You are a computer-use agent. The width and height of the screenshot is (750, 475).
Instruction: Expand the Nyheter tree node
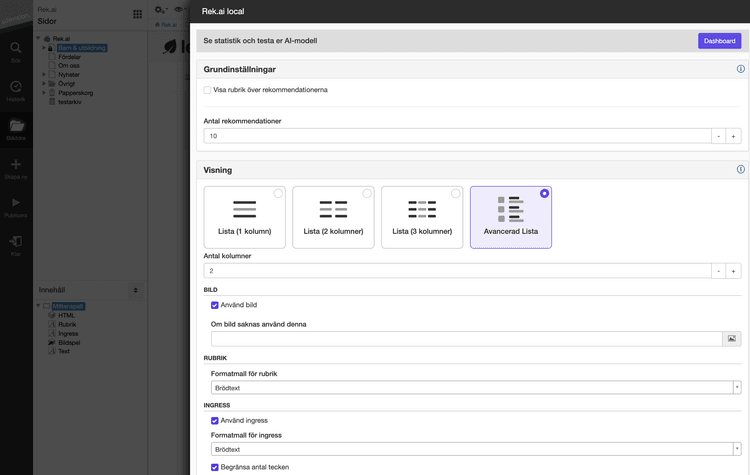pos(44,75)
